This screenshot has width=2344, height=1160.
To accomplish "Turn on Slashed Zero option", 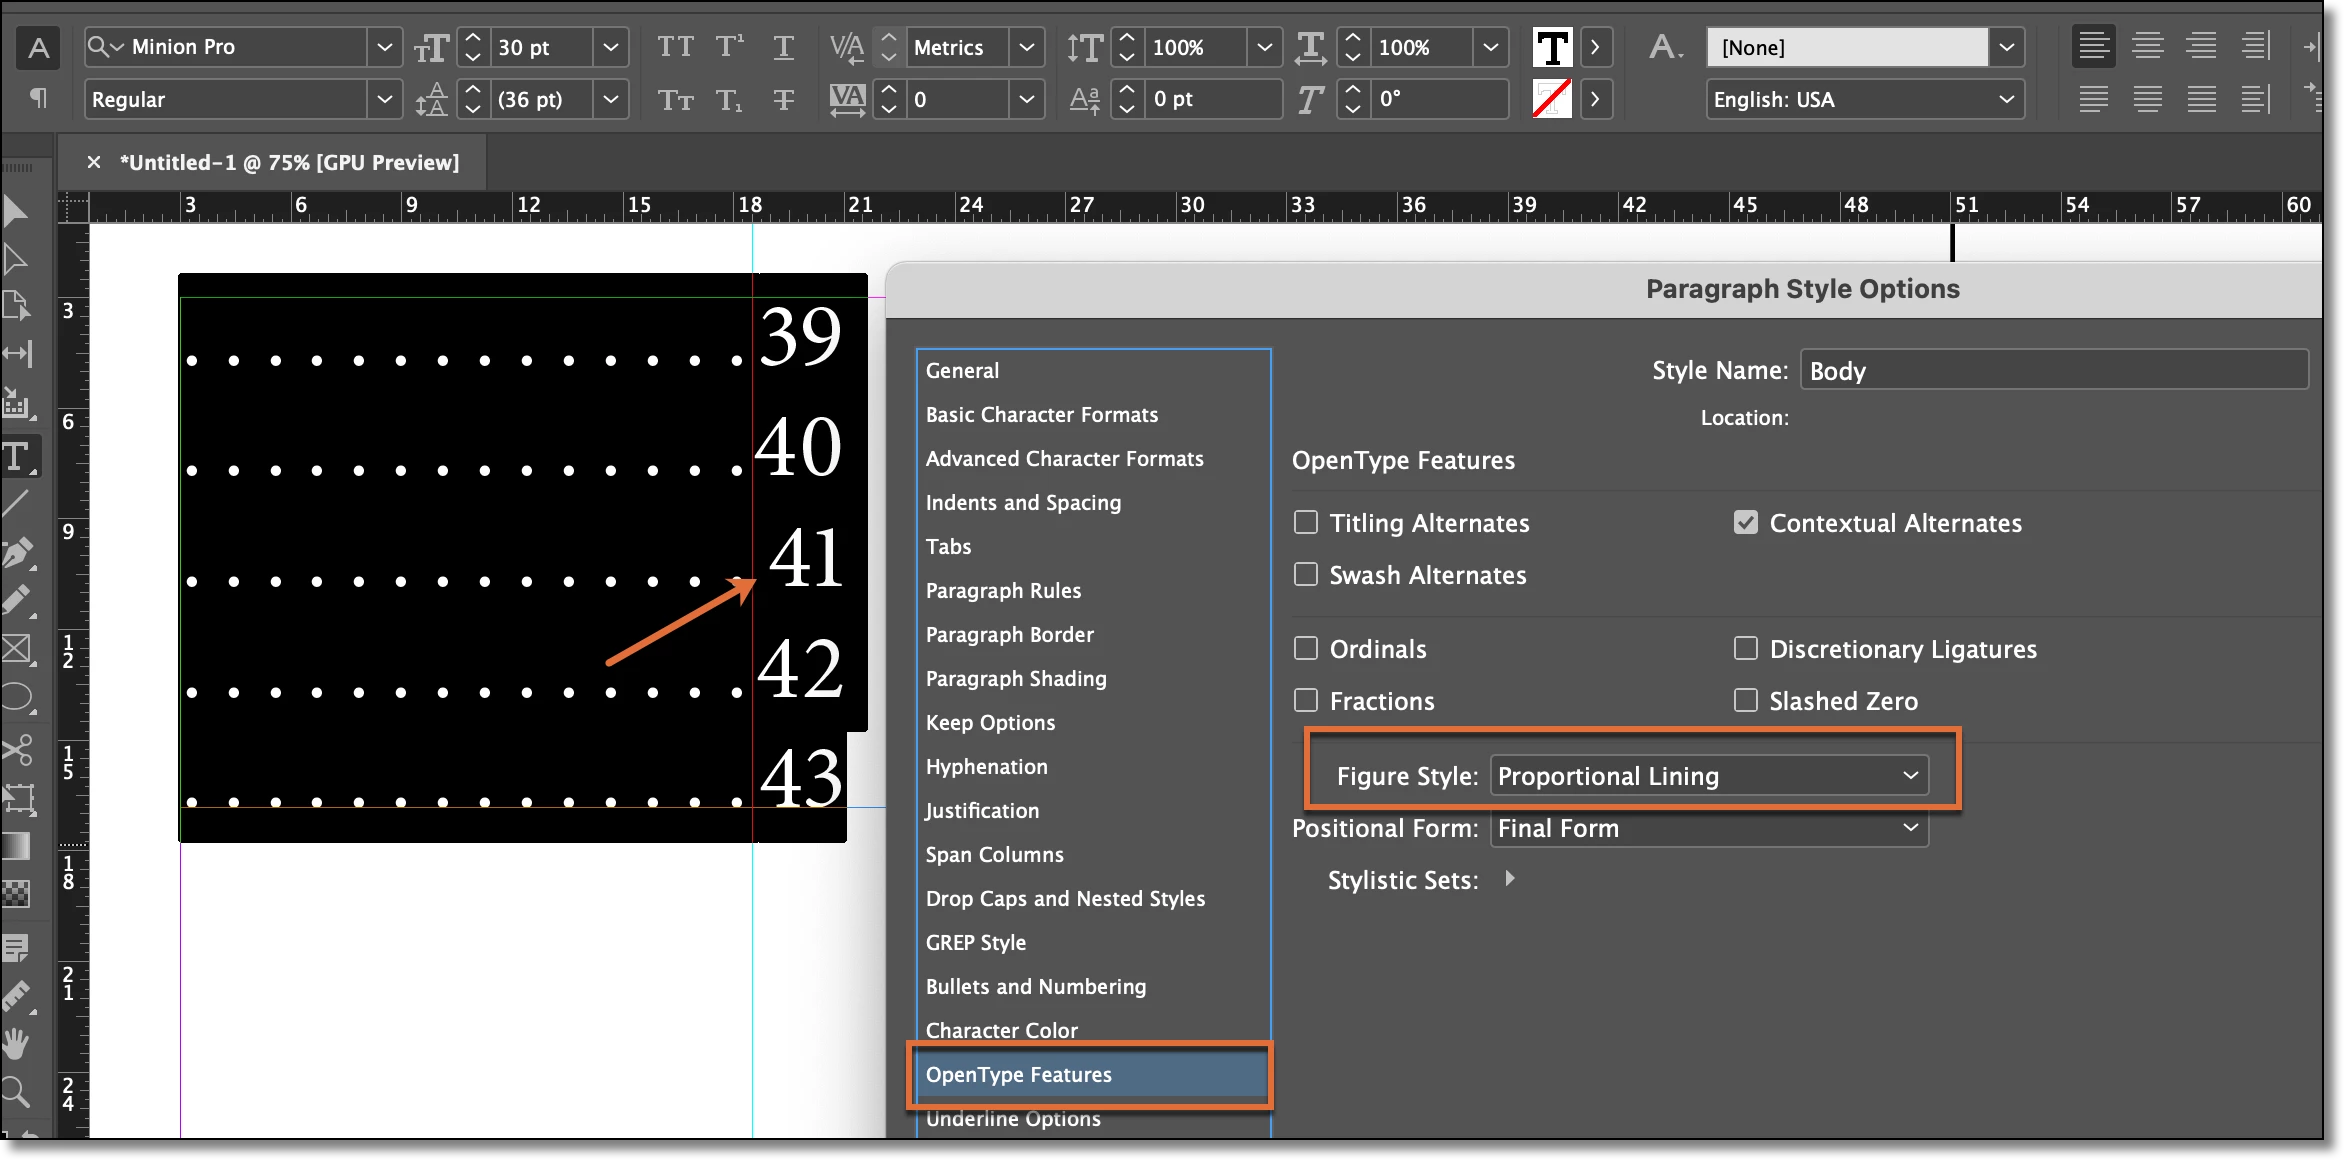I will coord(1746,701).
